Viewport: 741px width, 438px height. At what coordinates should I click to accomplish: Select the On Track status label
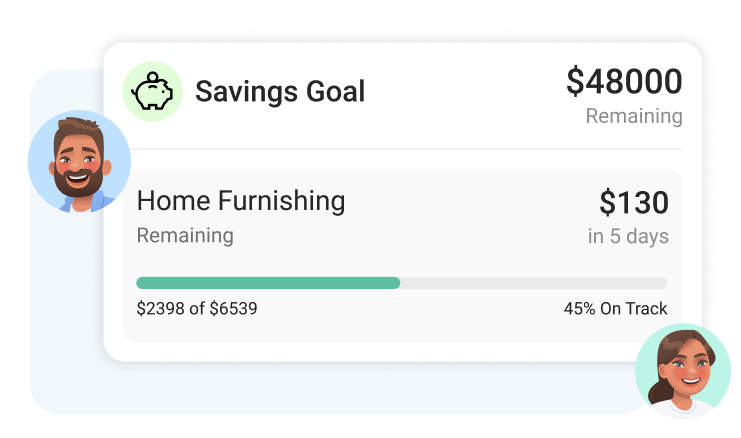pyautogui.click(x=633, y=309)
